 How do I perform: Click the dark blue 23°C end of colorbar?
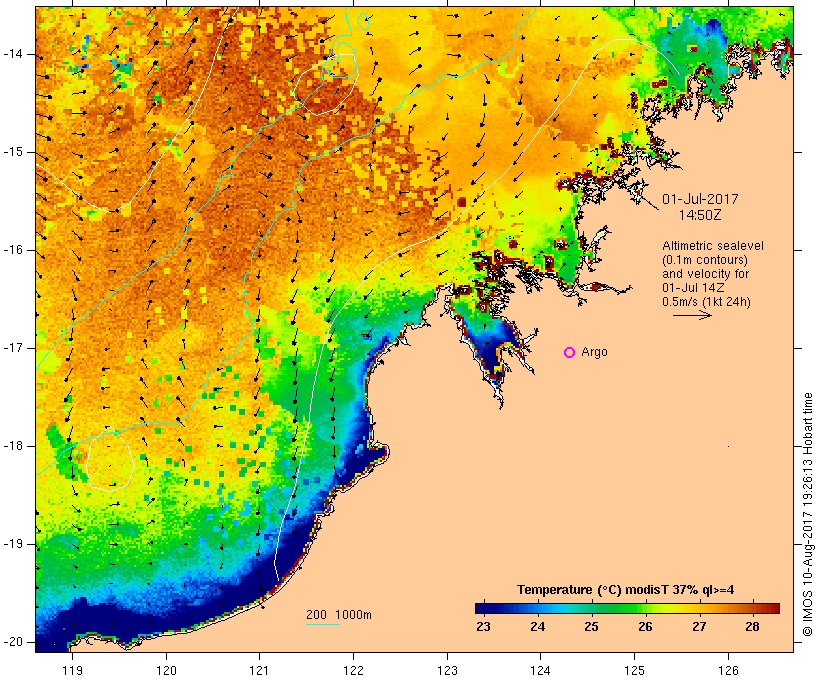tap(483, 608)
